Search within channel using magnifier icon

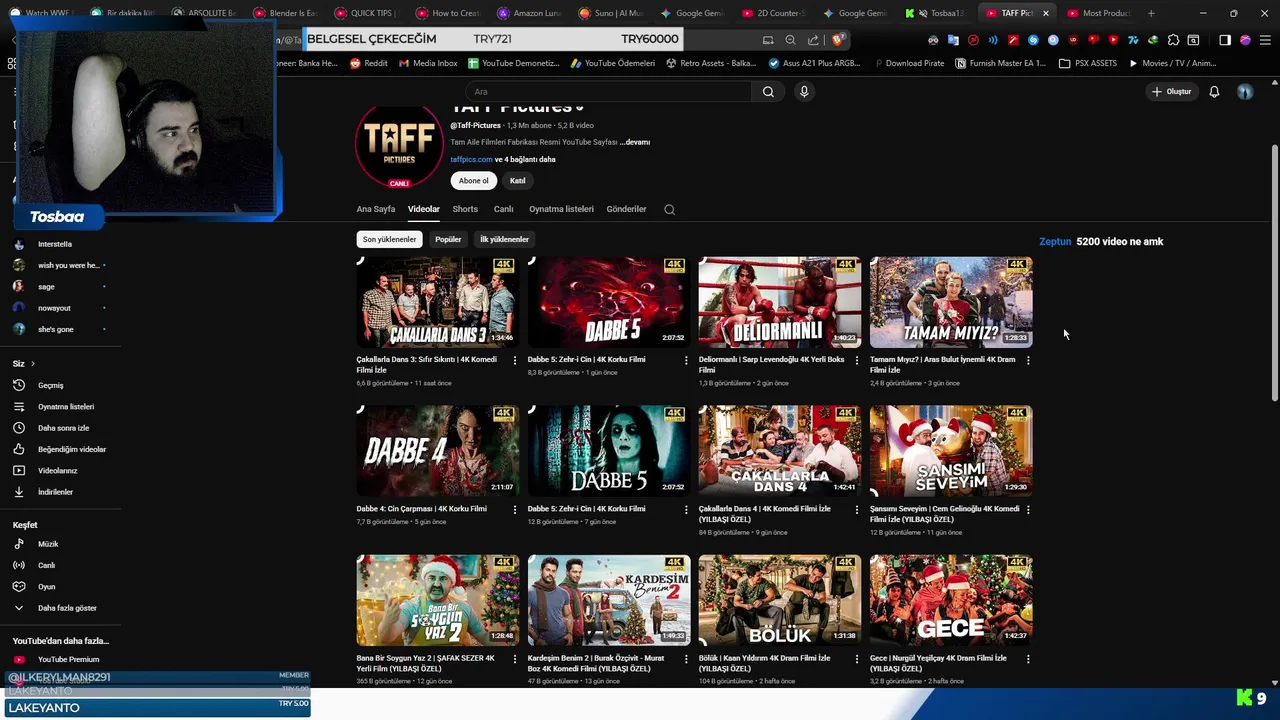670,209
